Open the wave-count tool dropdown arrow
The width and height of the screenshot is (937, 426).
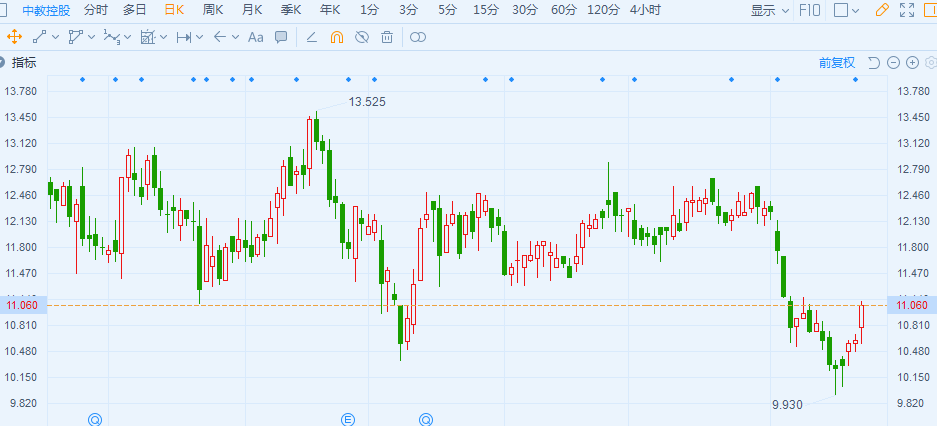127,38
